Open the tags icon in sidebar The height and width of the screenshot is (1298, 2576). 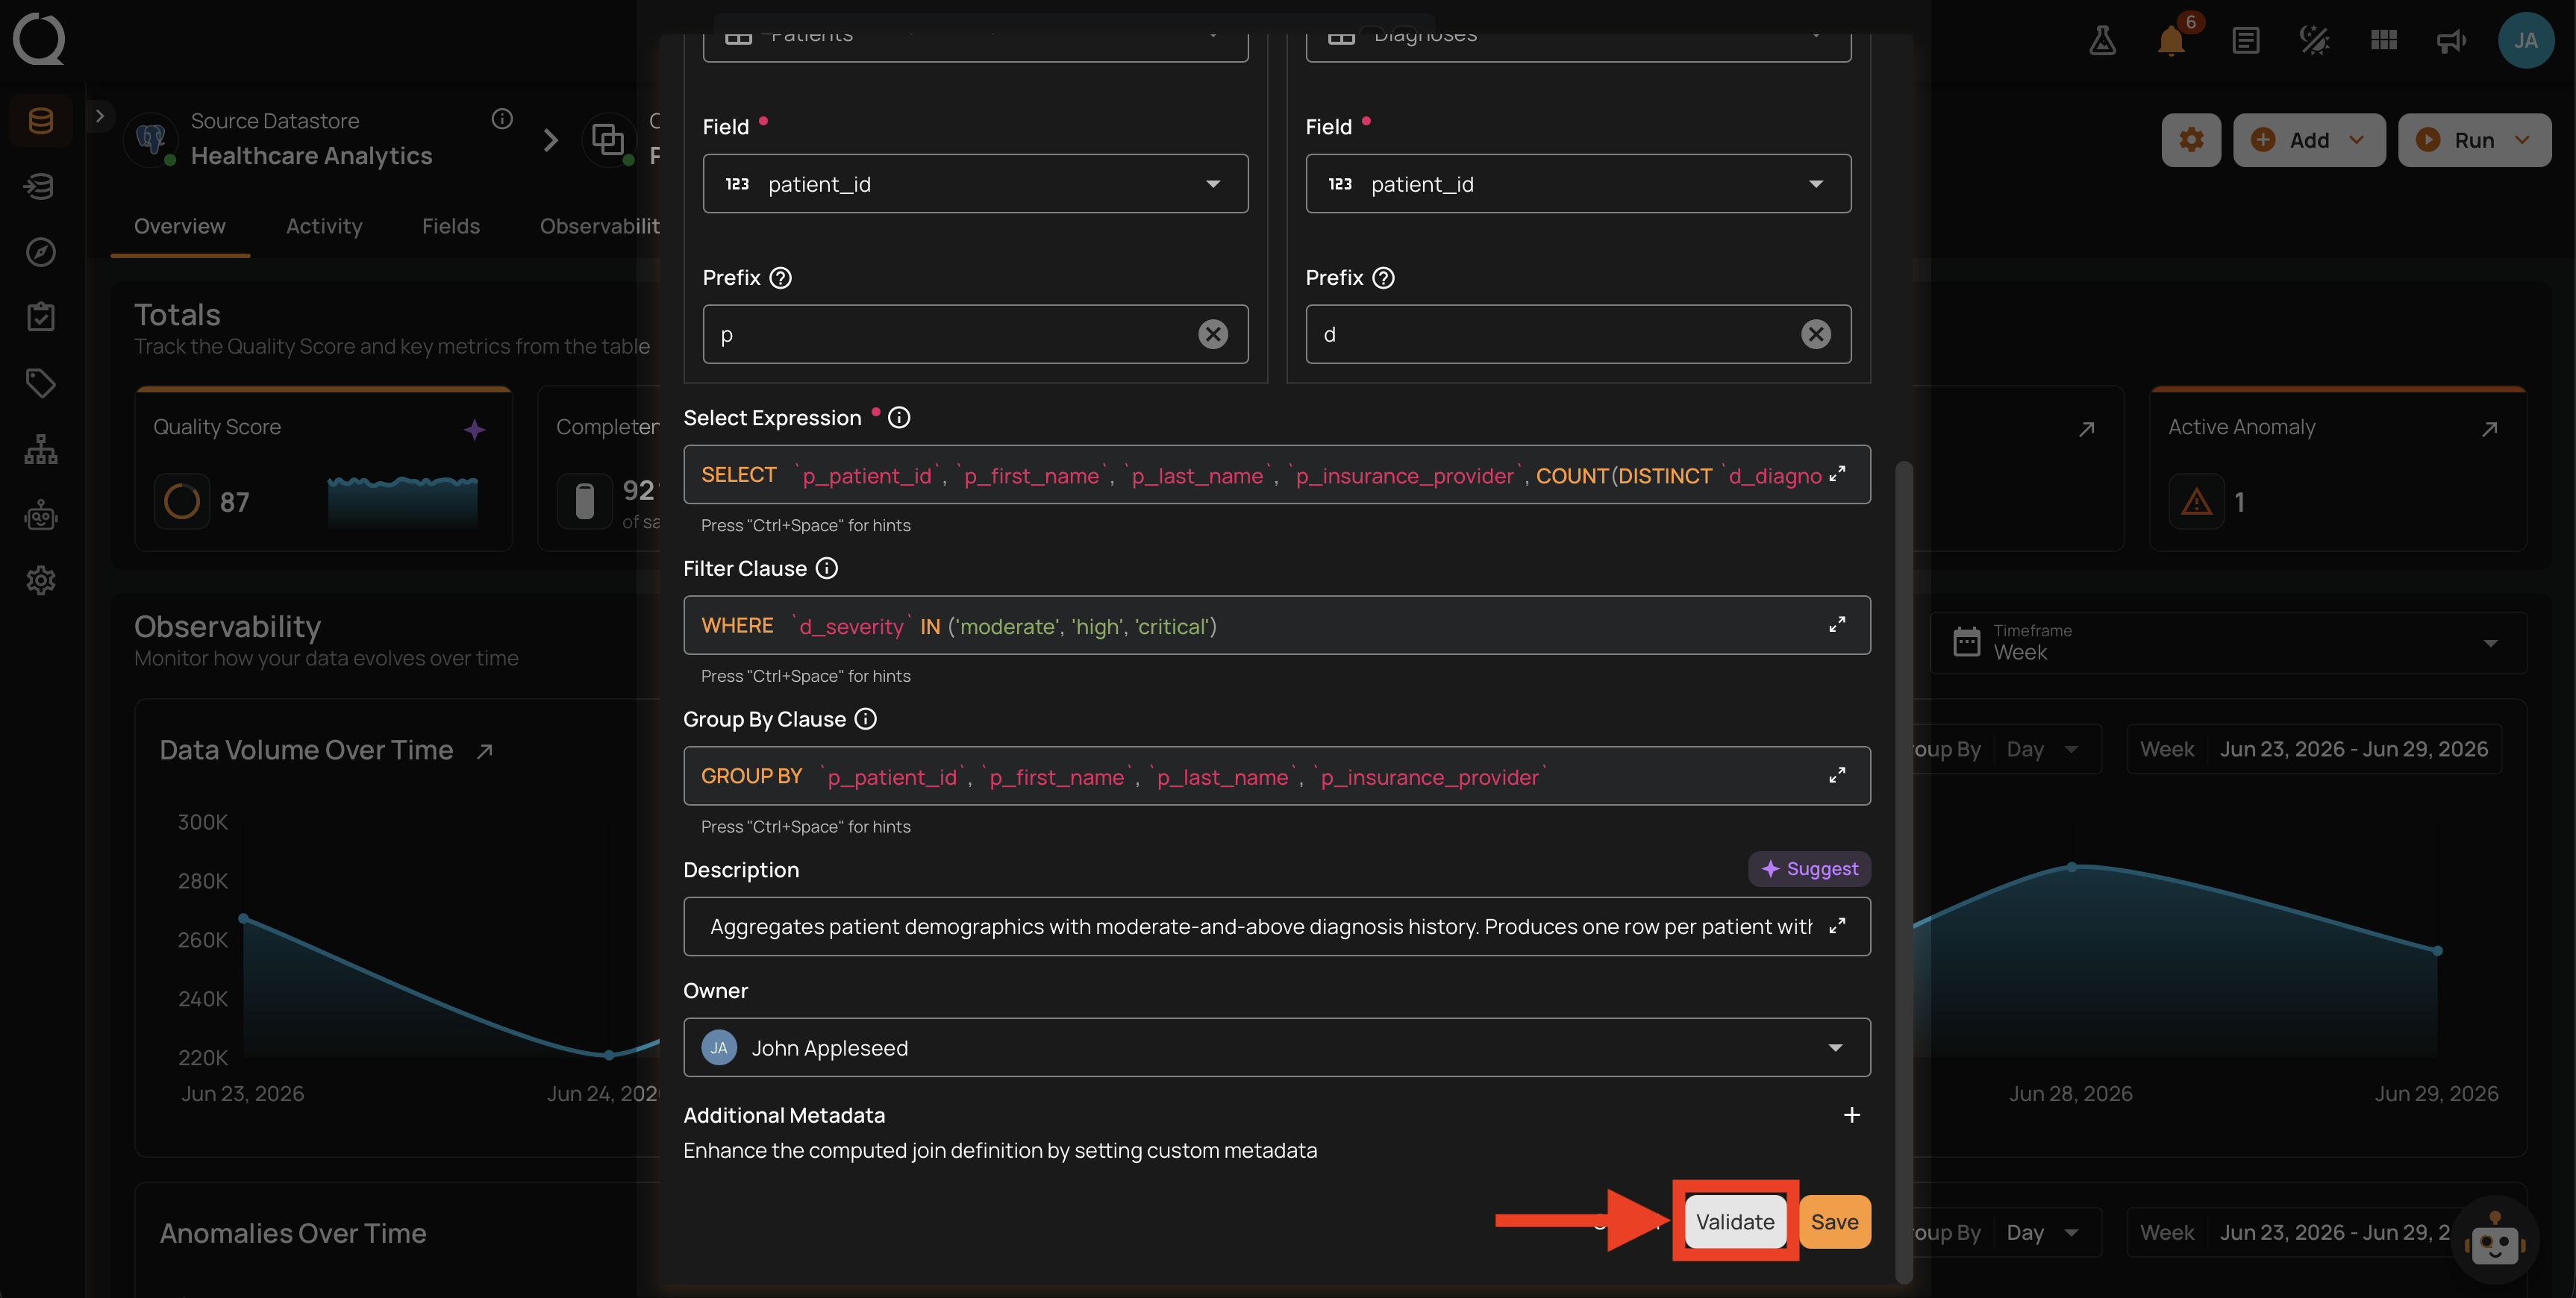[x=40, y=383]
